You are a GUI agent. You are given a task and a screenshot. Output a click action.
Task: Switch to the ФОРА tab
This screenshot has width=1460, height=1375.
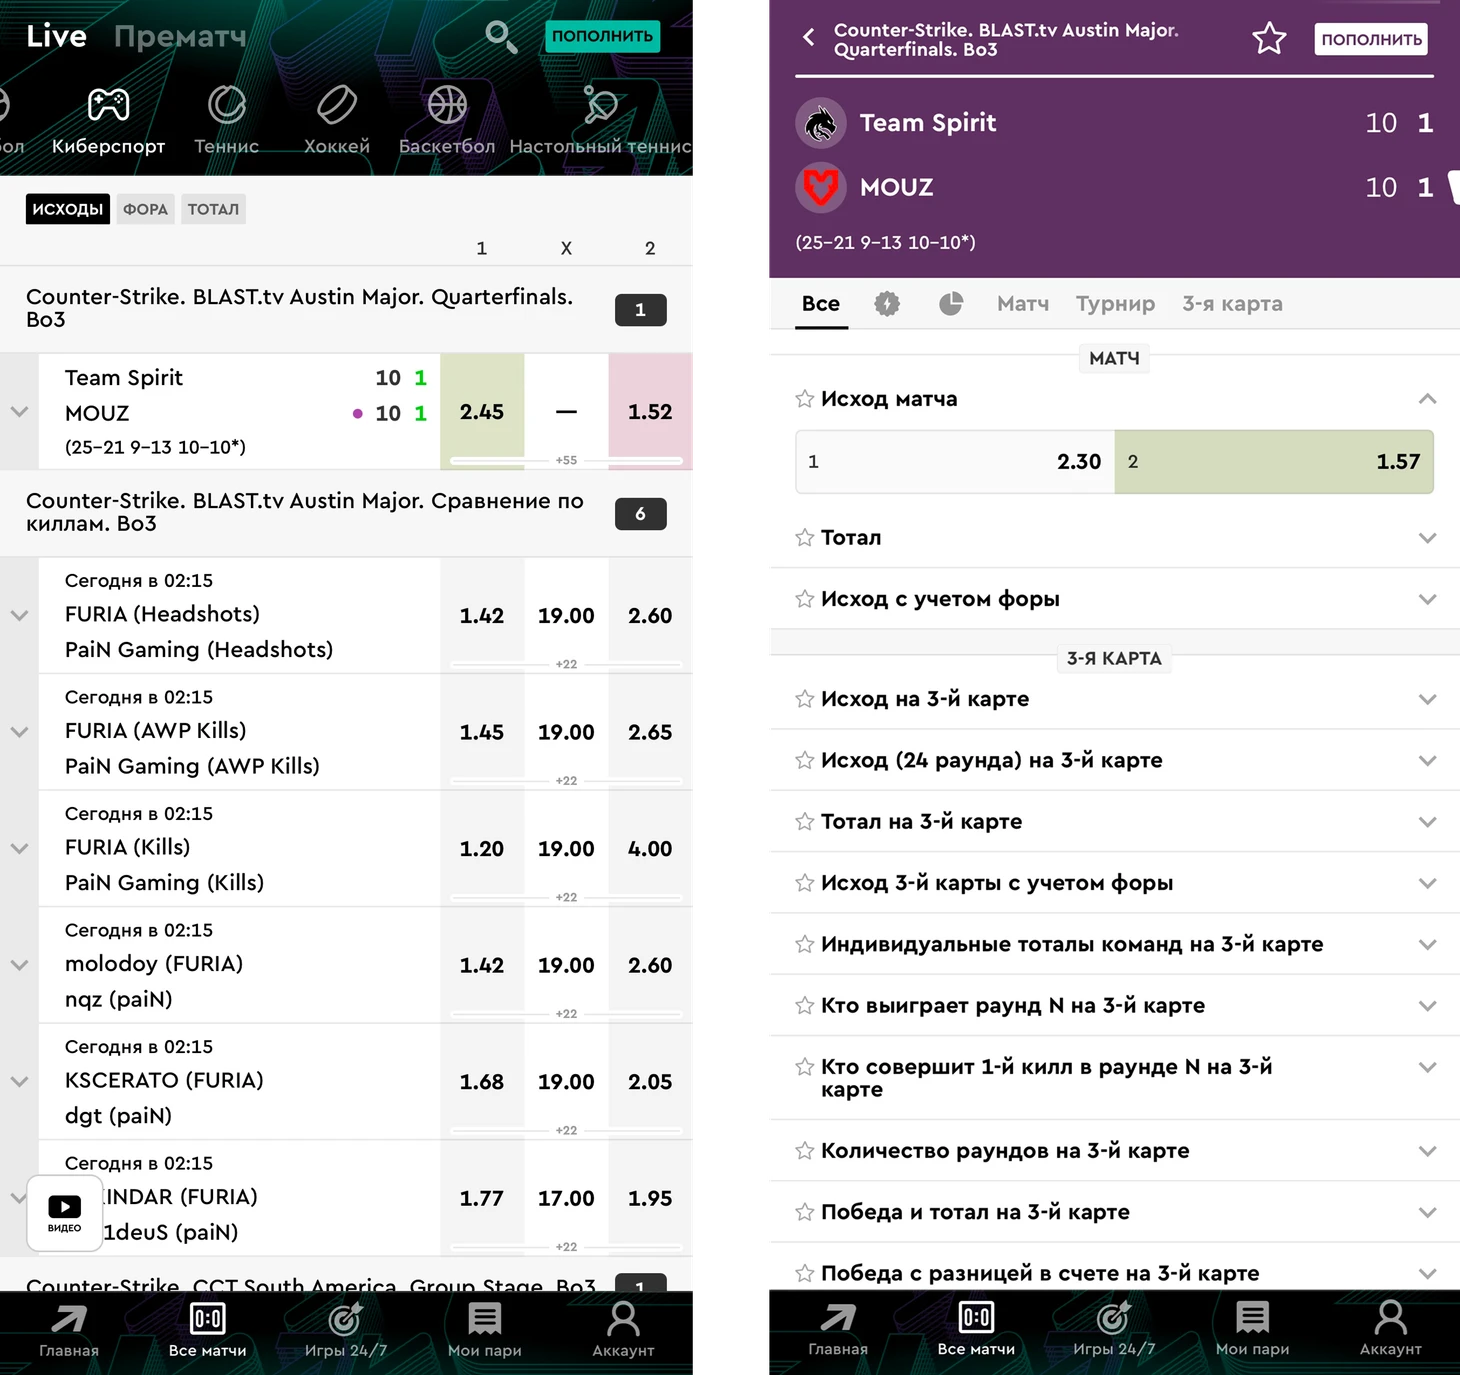[145, 209]
